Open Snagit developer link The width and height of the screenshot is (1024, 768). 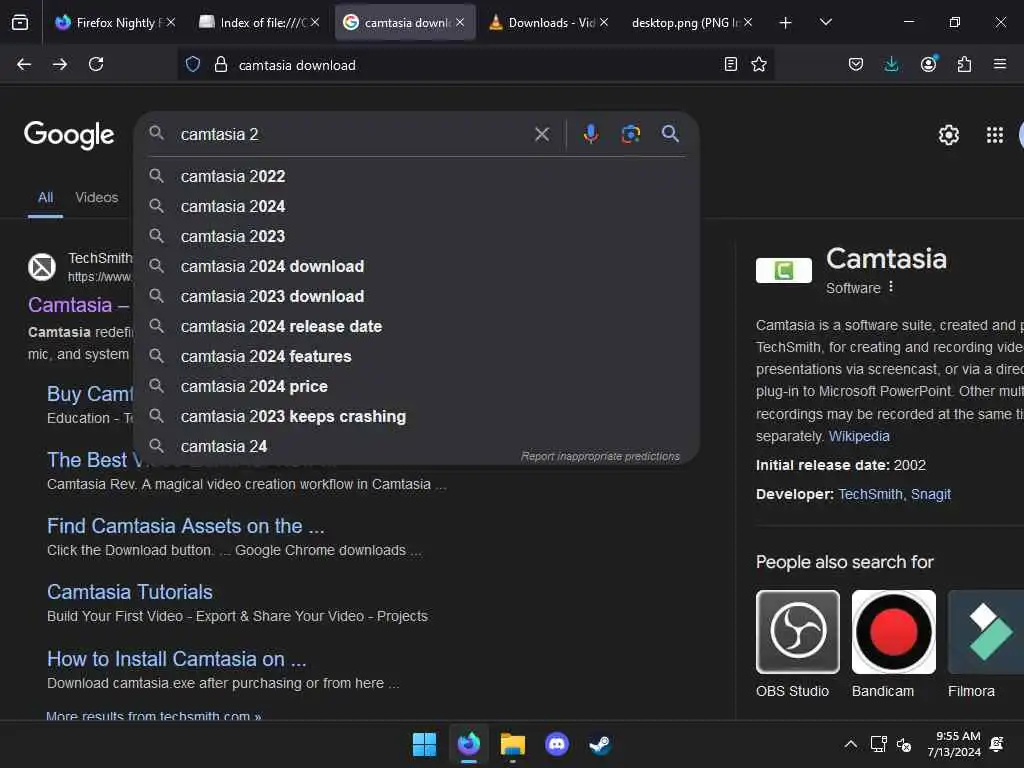click(x=931, y=494)
